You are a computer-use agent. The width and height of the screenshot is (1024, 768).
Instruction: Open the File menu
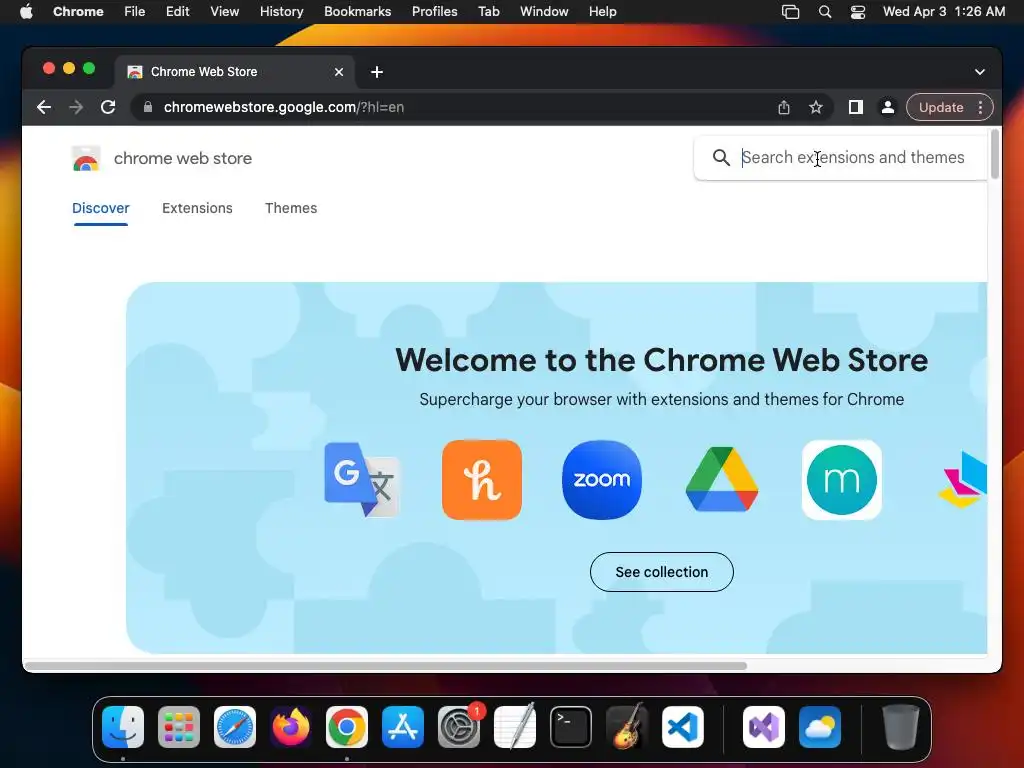coord(135,12)
